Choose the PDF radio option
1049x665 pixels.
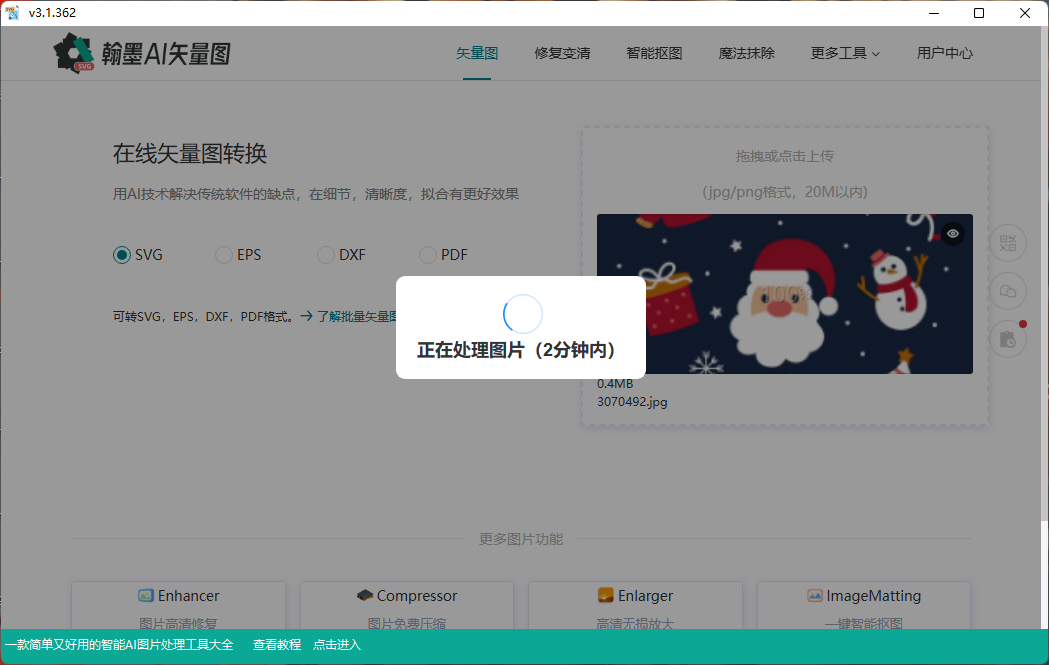428,255
